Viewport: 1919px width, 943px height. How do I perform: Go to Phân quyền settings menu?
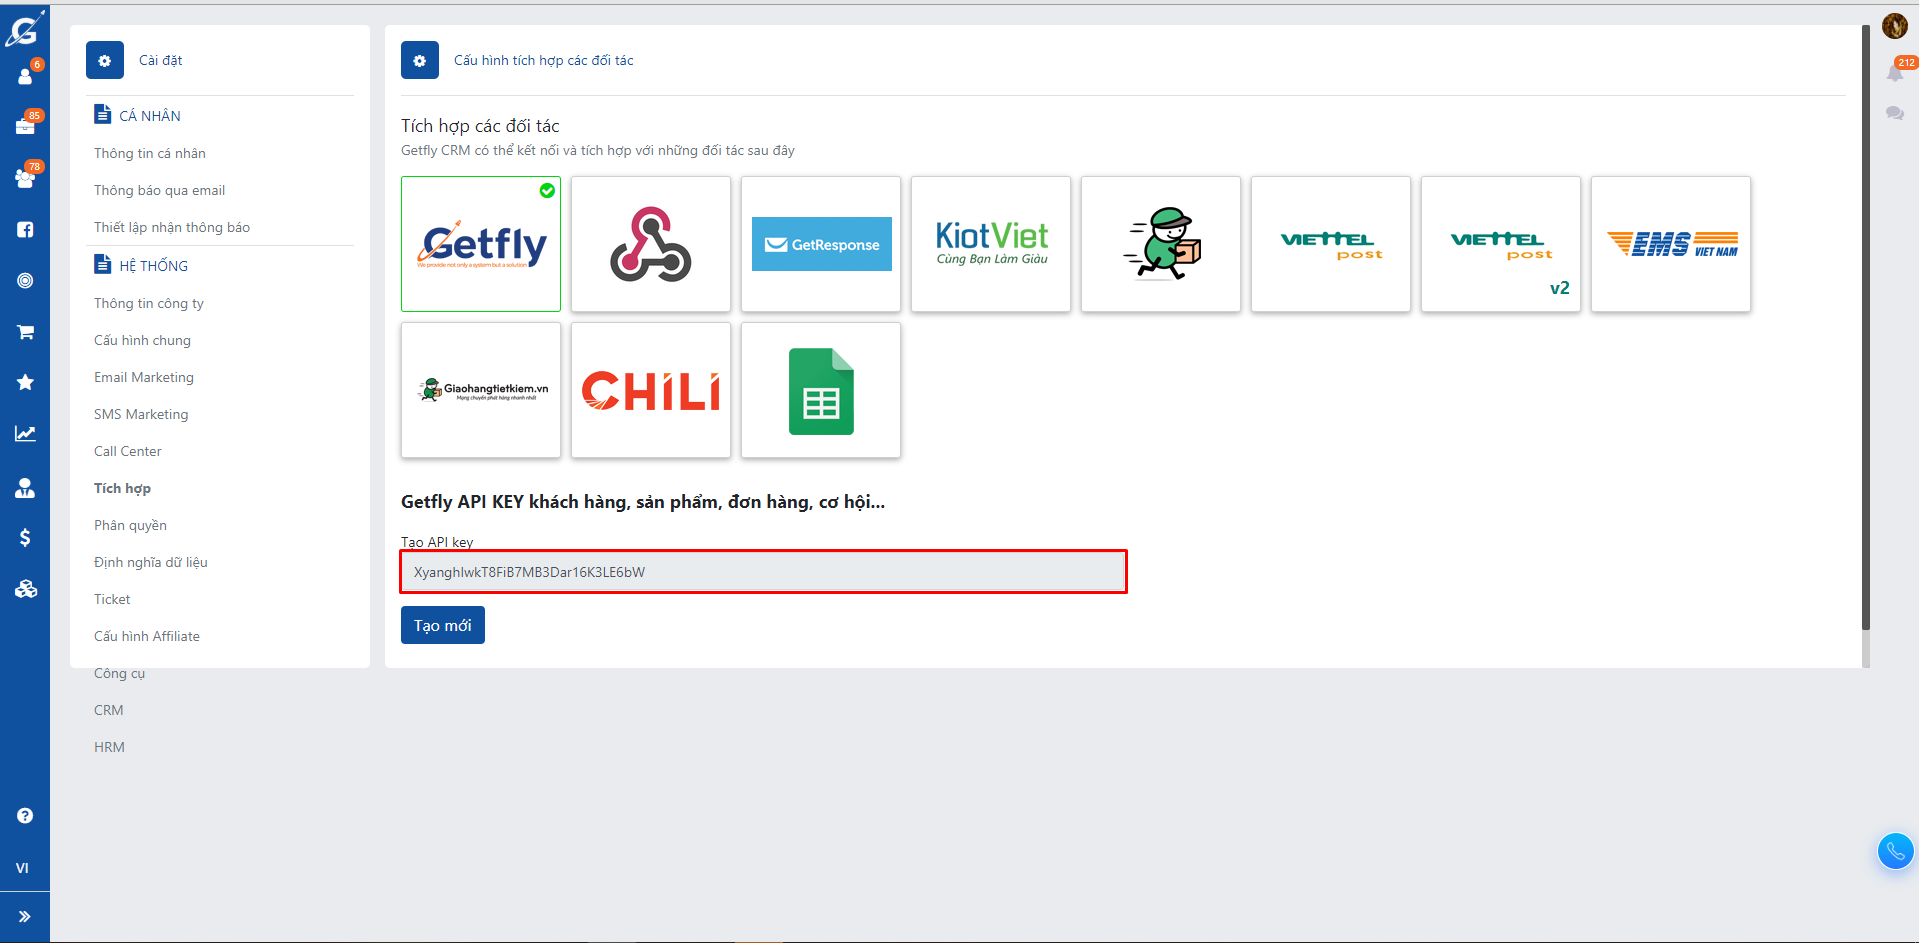[x=130, y=525]
